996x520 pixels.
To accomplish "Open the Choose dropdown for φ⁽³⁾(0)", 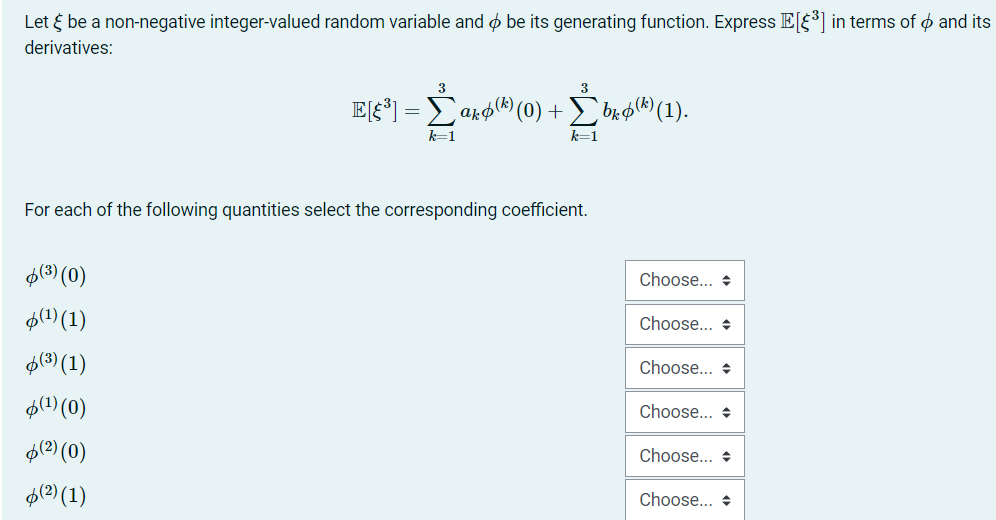I will tap(685, 280).
